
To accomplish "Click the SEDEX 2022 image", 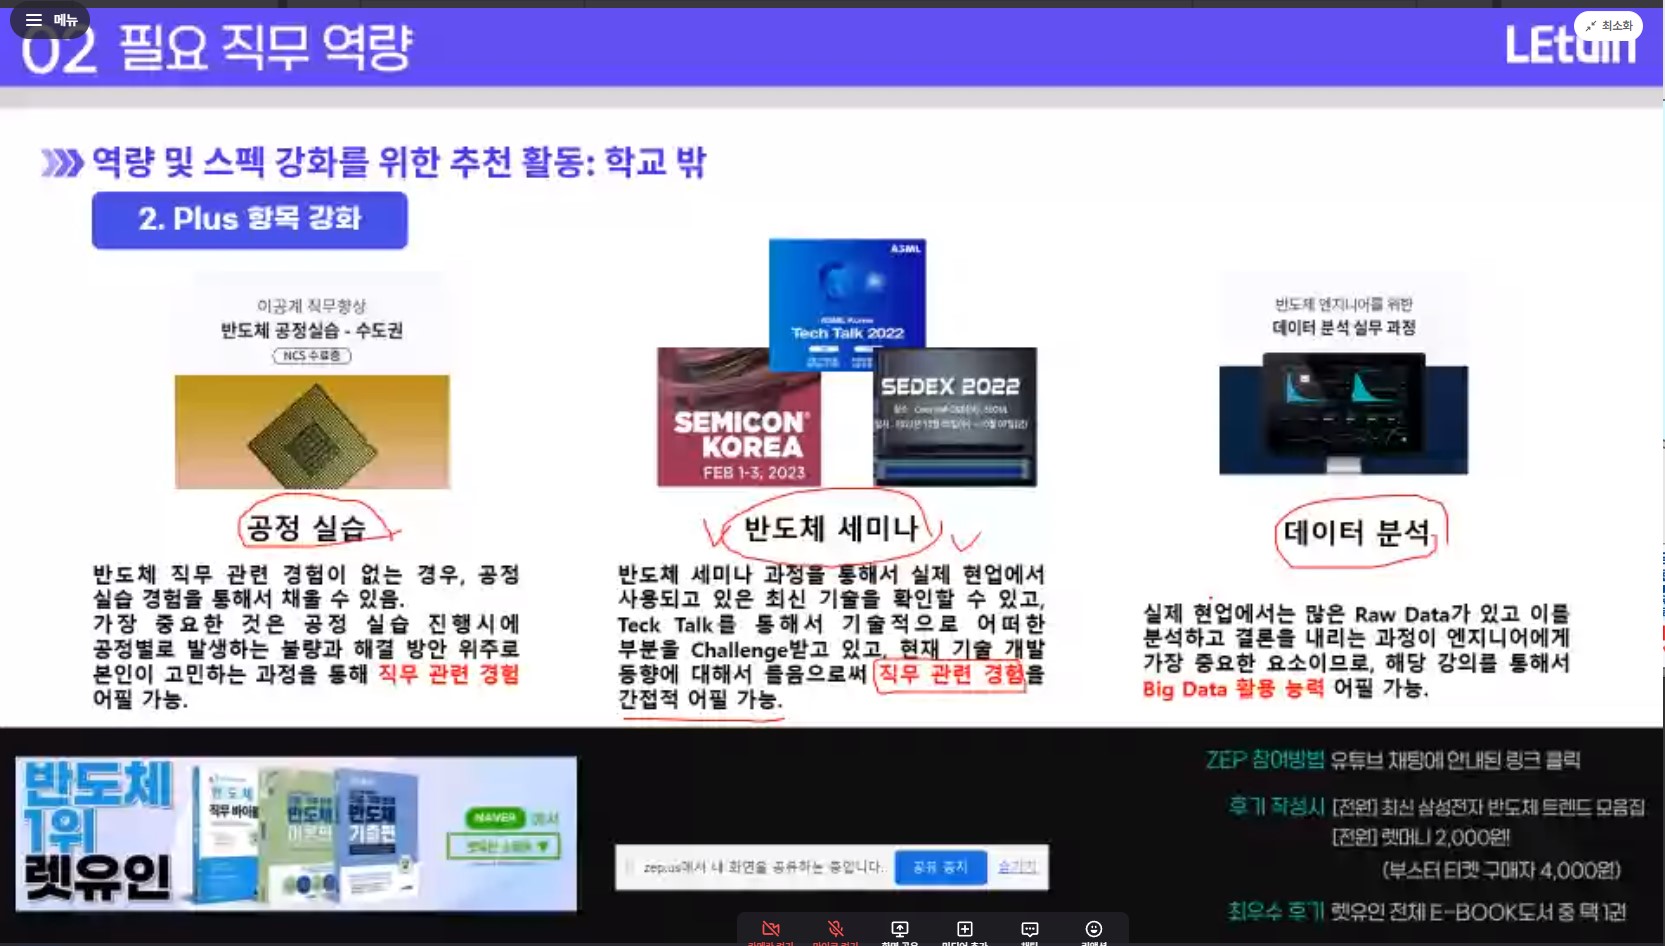I will tap(955, 417).
